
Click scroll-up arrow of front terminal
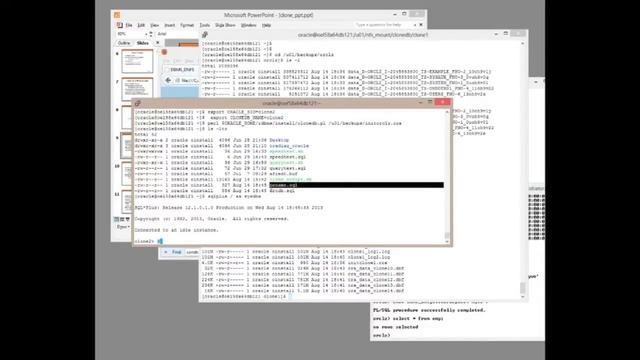point(447,111)
